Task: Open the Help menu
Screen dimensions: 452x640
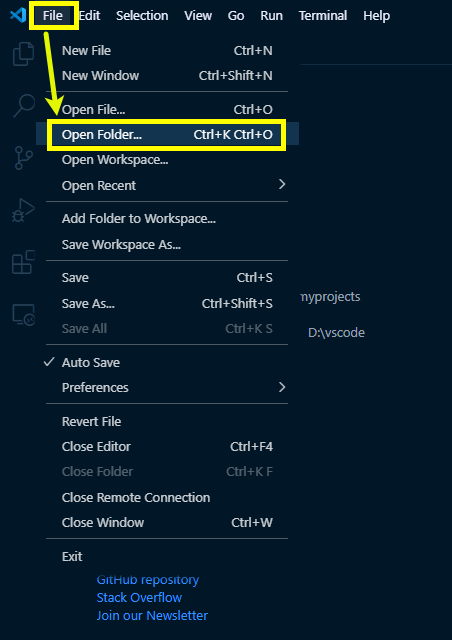Action: pos(376,16)
